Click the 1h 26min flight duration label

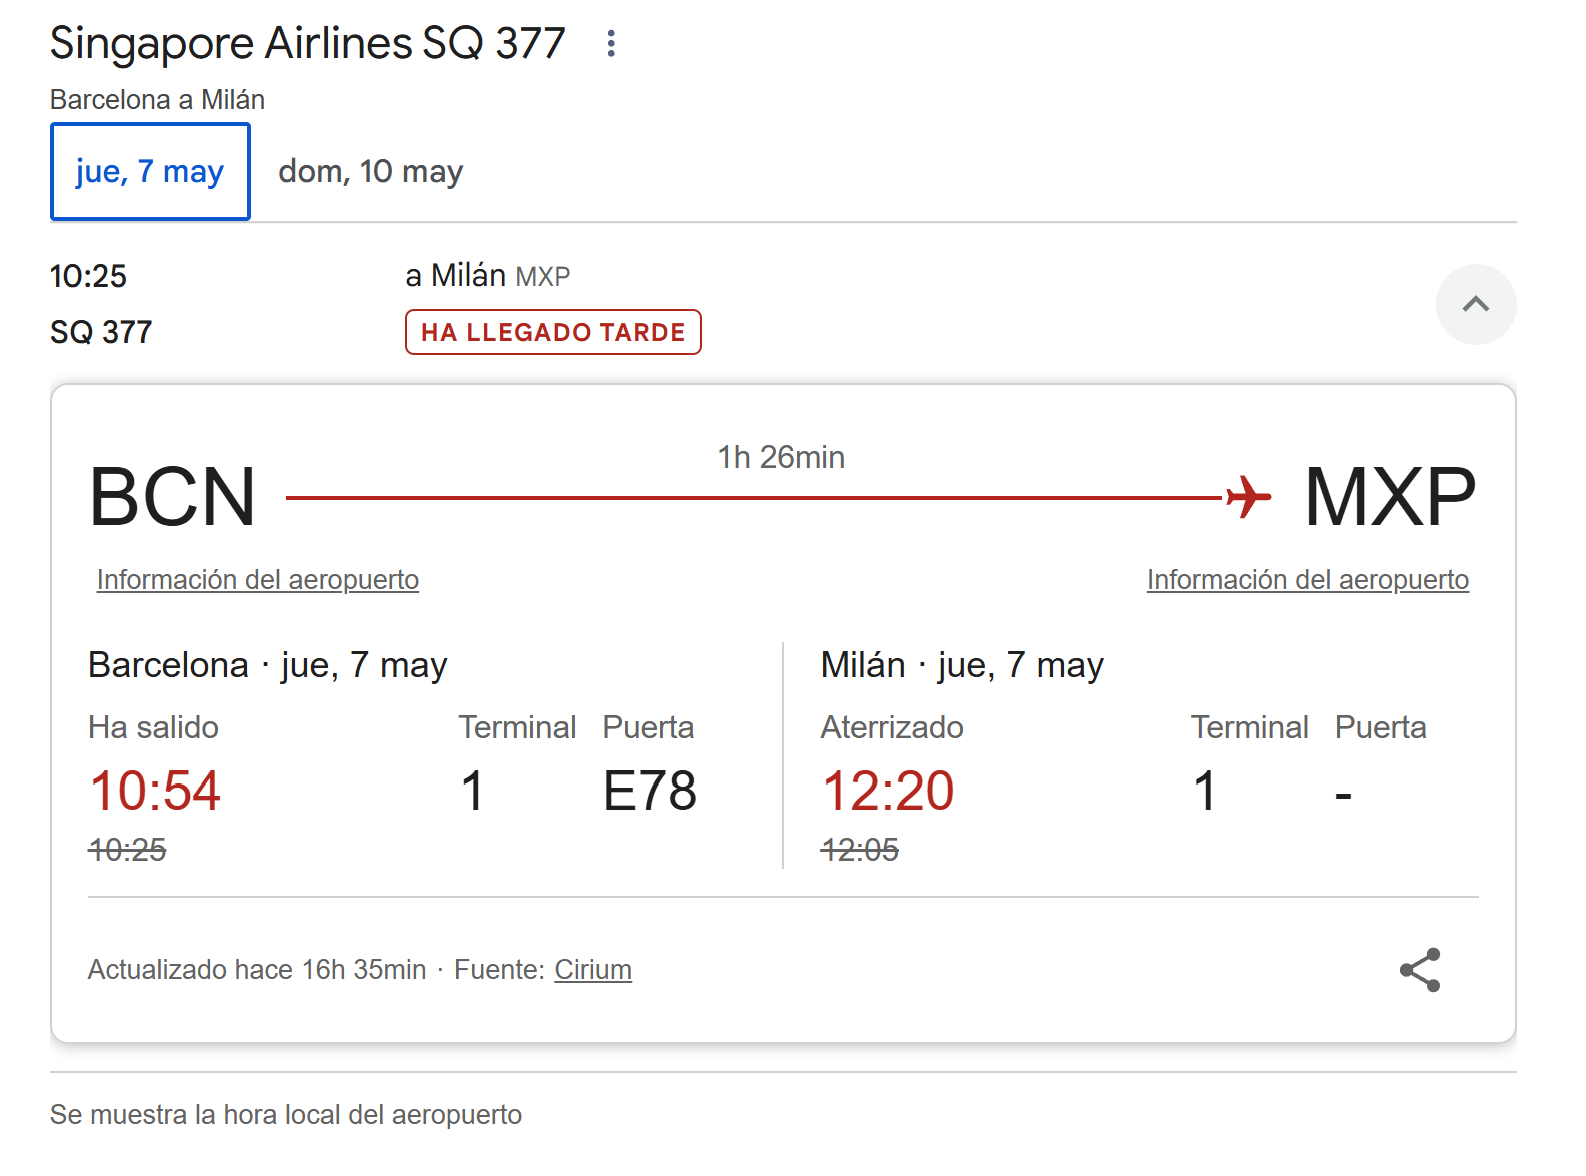(x=781, y=457)
